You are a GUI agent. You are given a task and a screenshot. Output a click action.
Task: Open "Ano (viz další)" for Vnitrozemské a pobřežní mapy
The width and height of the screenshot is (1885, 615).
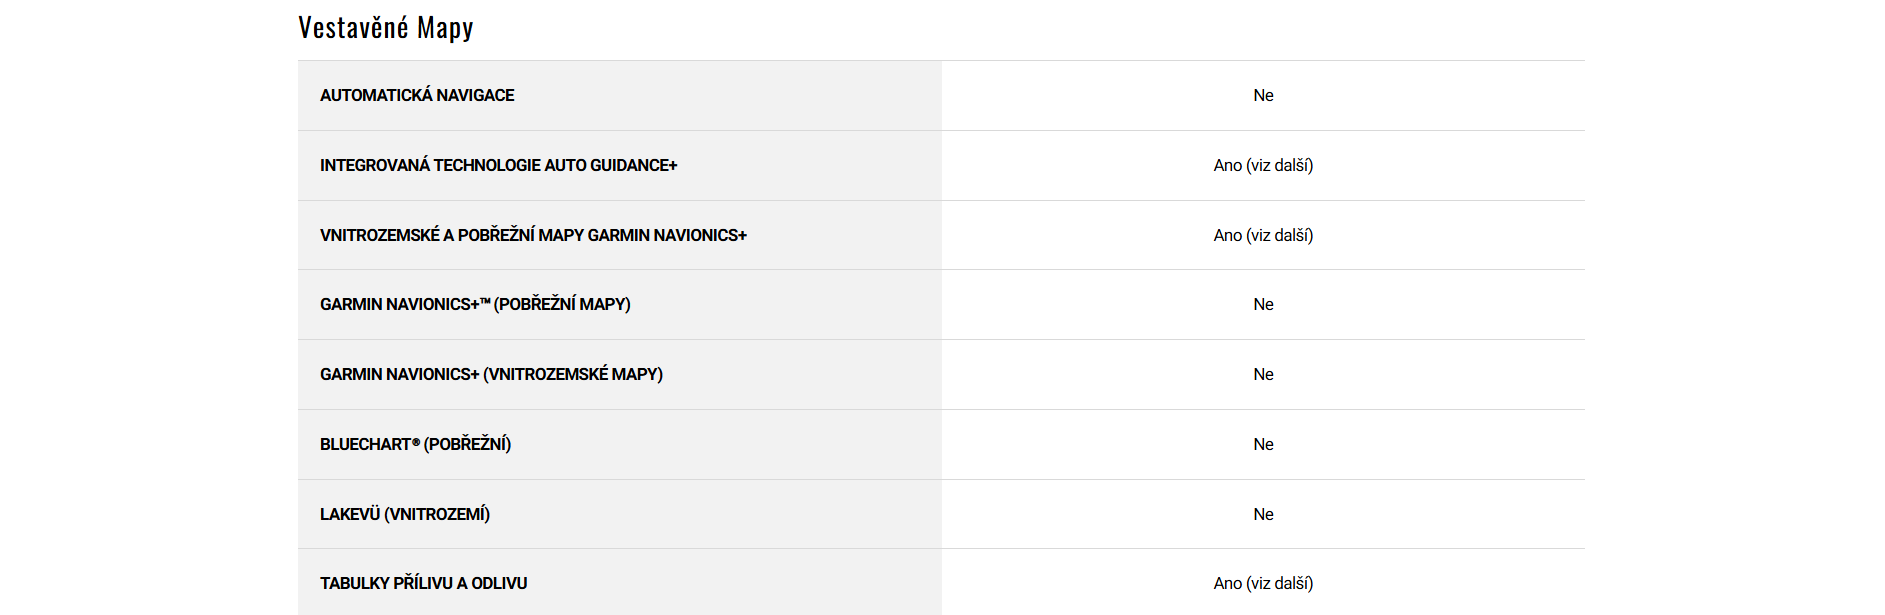1263,236
